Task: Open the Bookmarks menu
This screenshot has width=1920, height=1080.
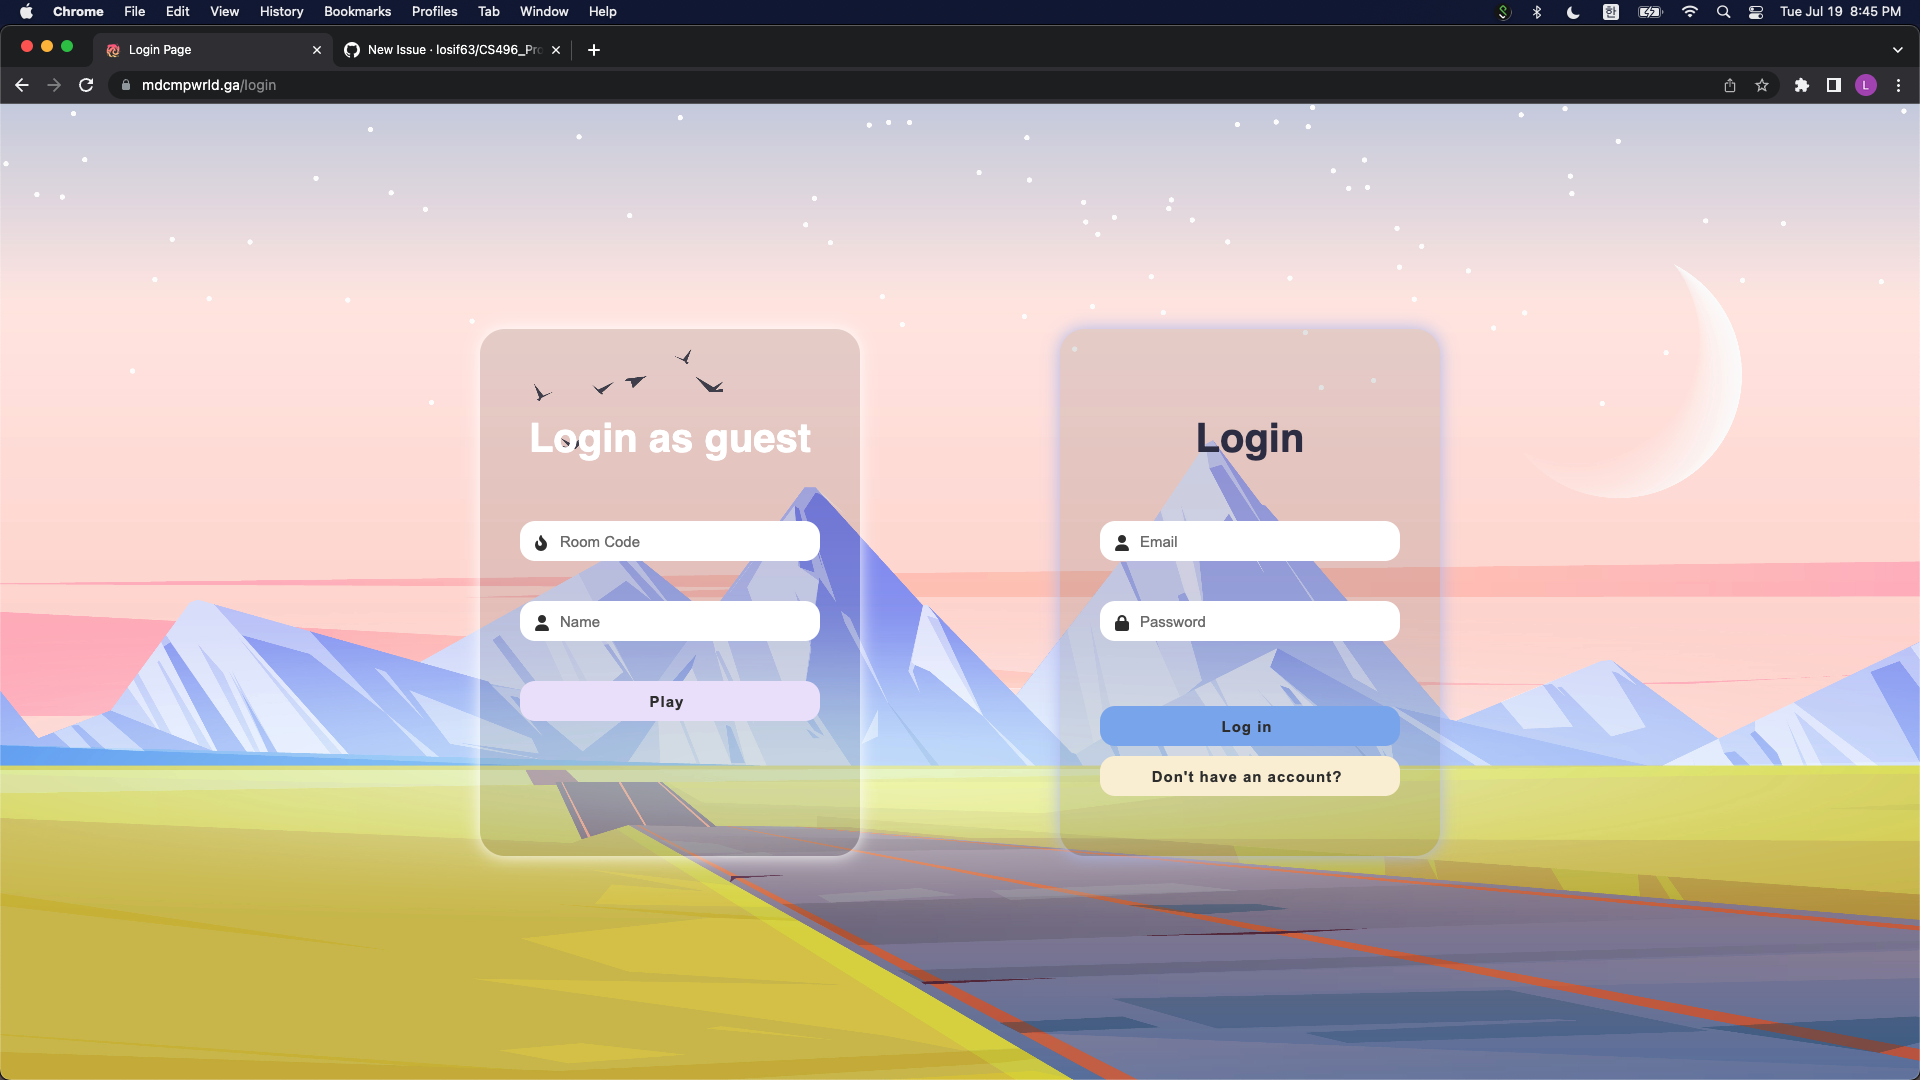Action: pos(357,12)
